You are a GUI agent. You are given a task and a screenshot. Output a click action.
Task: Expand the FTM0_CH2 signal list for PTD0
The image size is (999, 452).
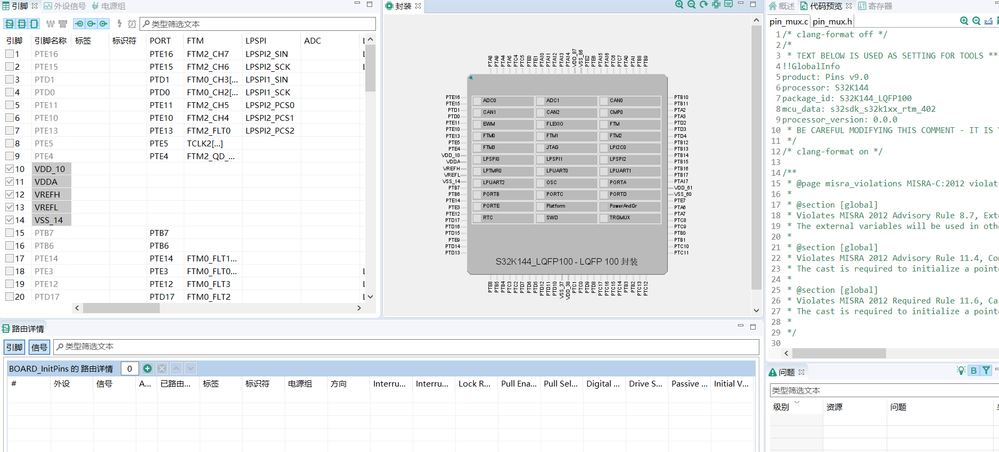pos(212,92)
